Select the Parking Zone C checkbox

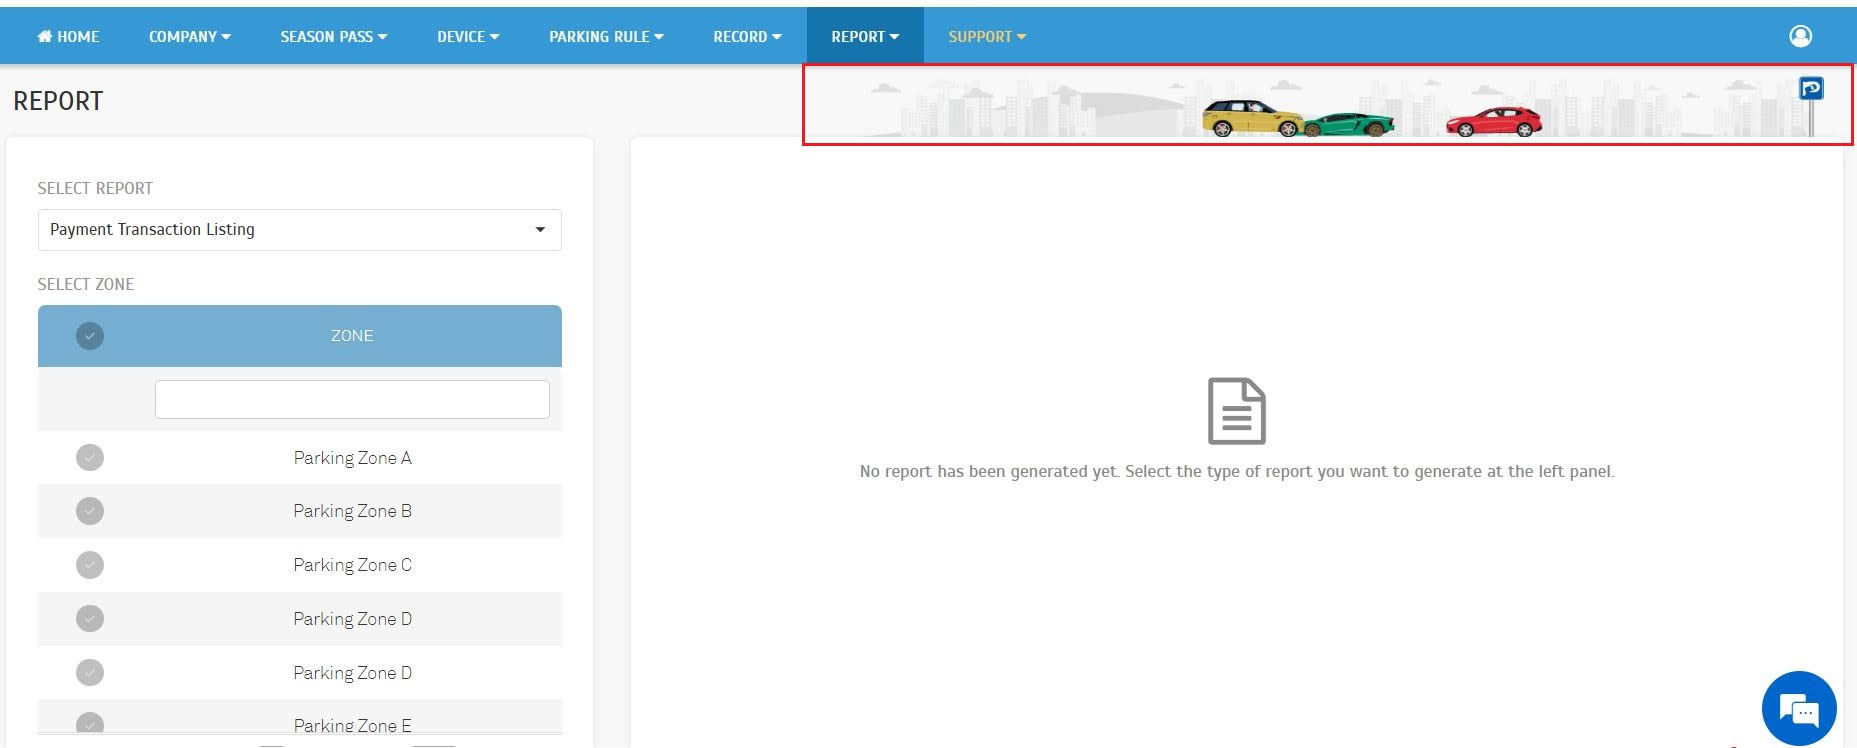click(90, 565)
